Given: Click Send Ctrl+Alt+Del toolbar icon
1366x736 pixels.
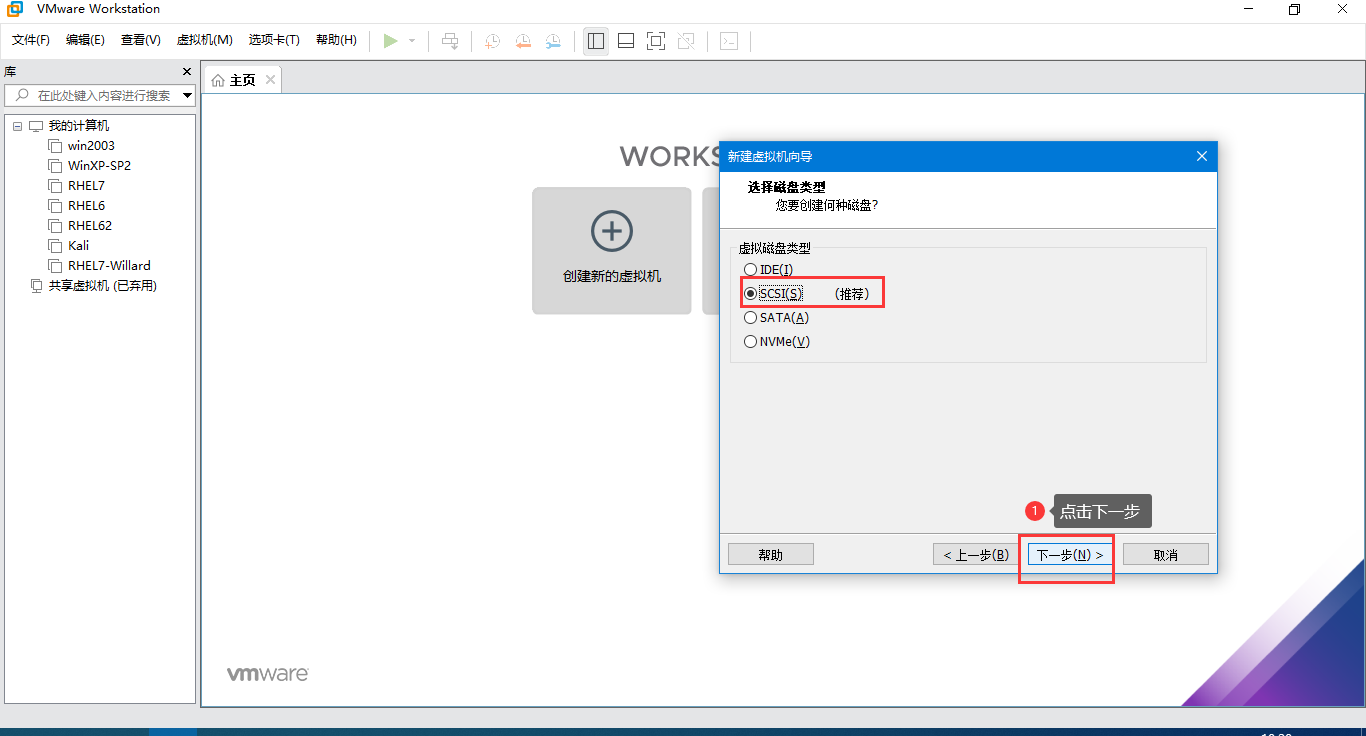Looking at the screenshot, I should tap(451, 41).
